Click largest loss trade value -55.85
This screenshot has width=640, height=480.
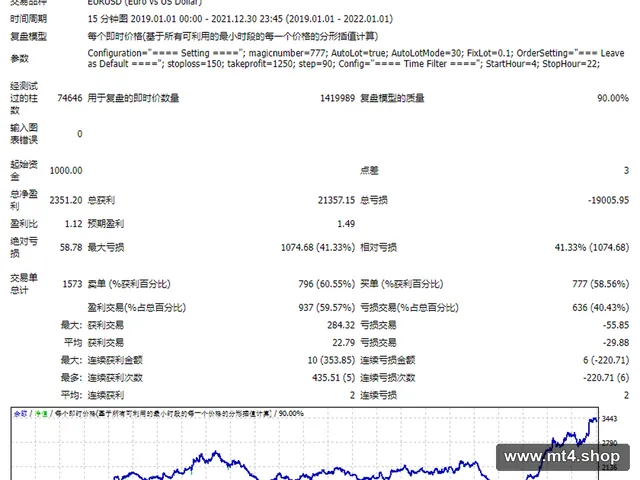[x=616, y=325]
